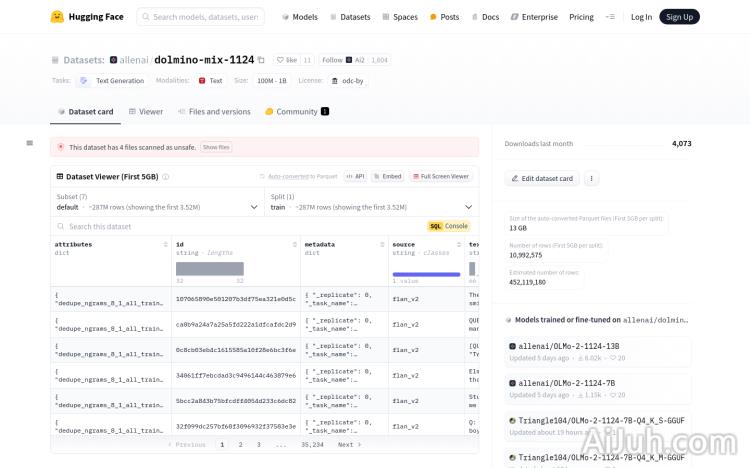Open the allenai/OLMo-2-1124-13B model link
This screenshot has width=750, height=468.
pyautogui.click(x=568, y=346)
